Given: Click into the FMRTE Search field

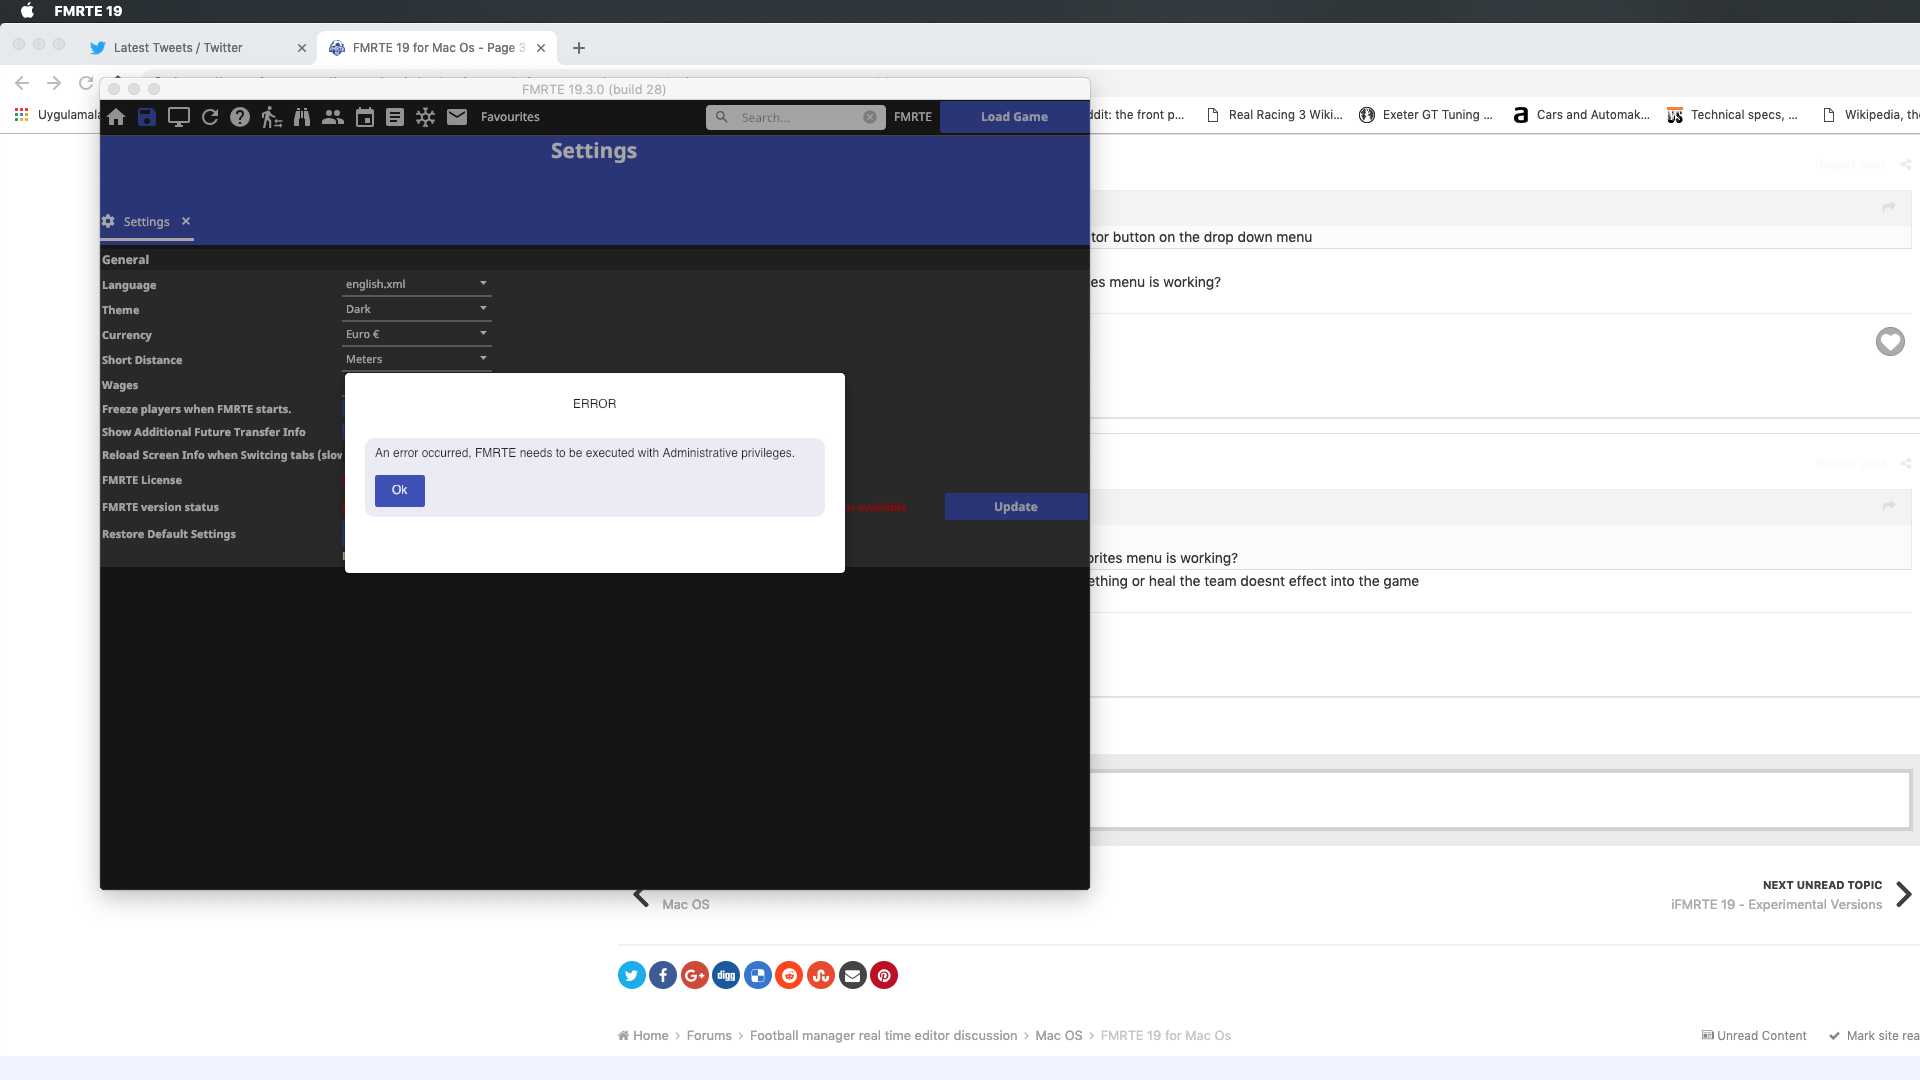Looking at the screenshot, I should click(796, 117).
